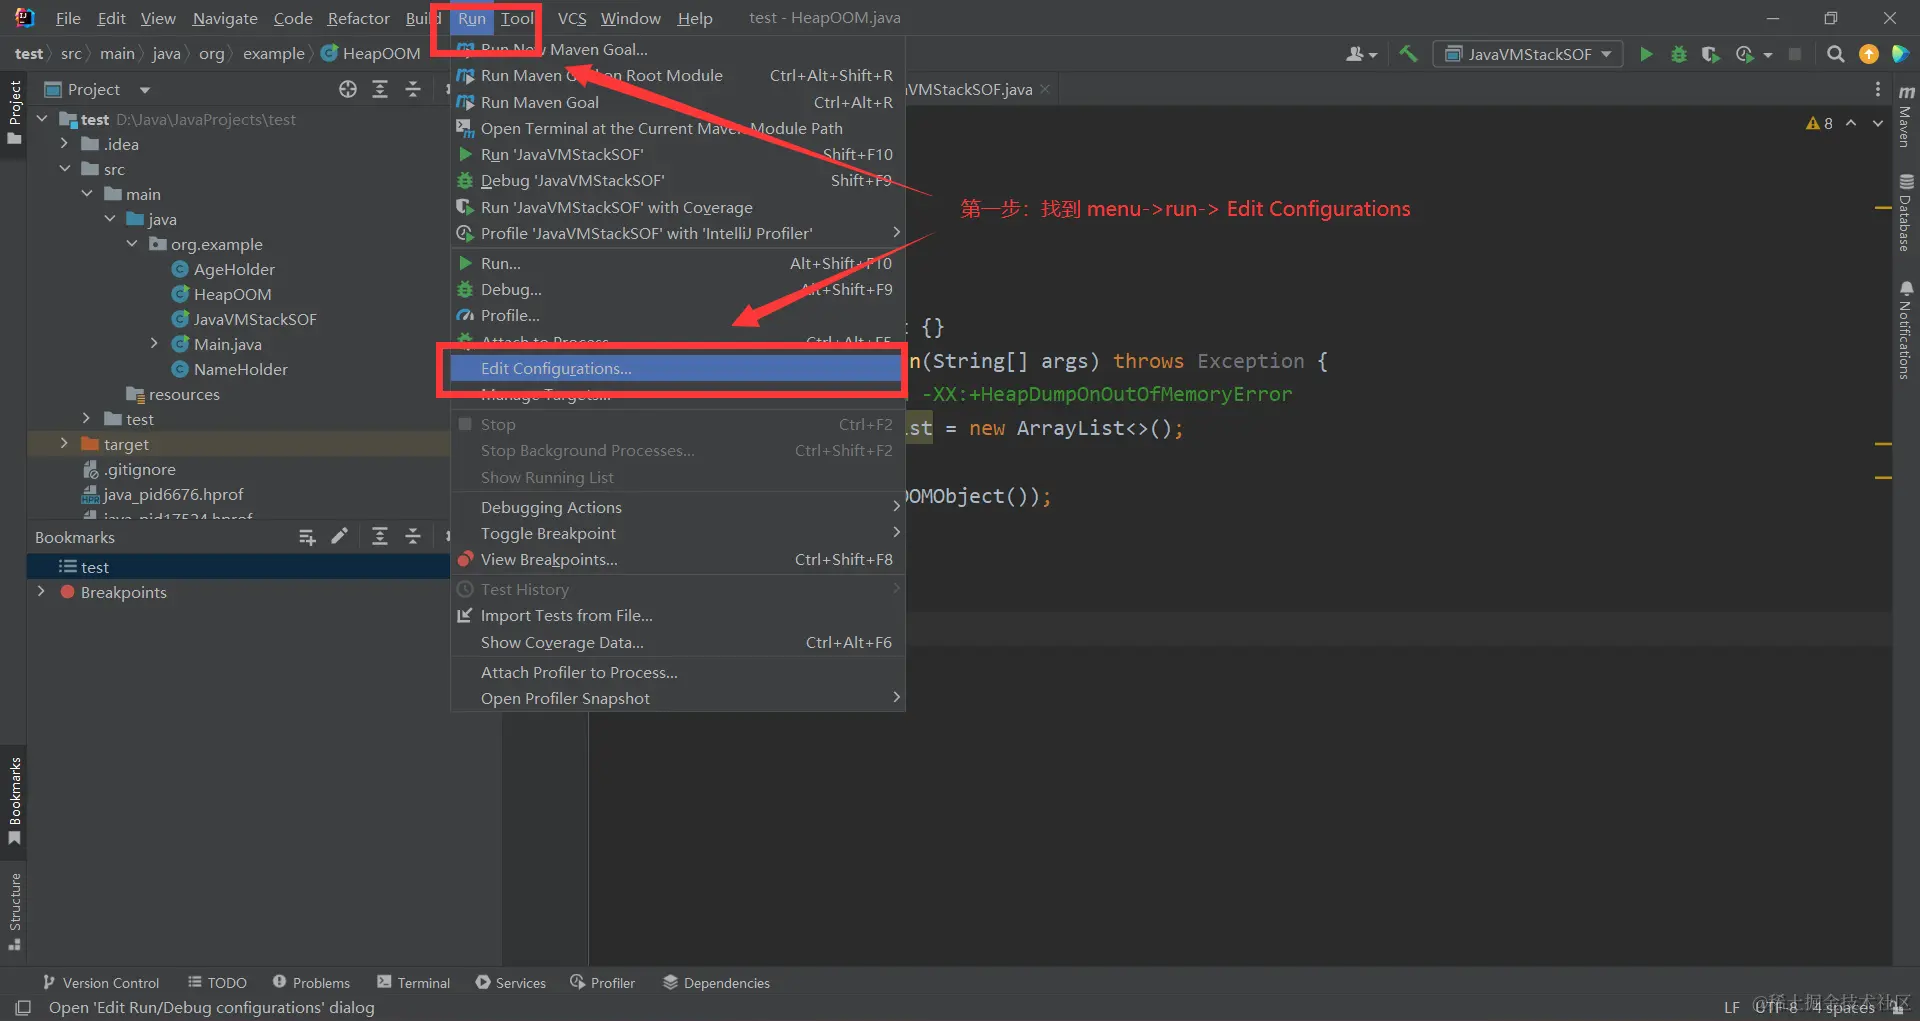Open the Project tool window from the left stripe
1920x1021 pixels.
pos(14,112)
